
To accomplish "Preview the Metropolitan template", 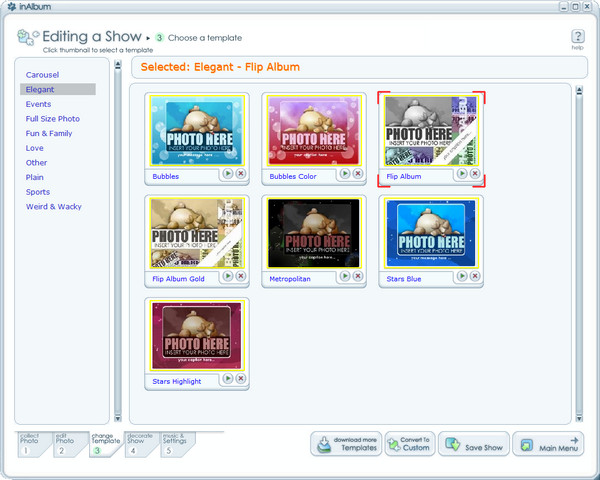I will [344, 275].
